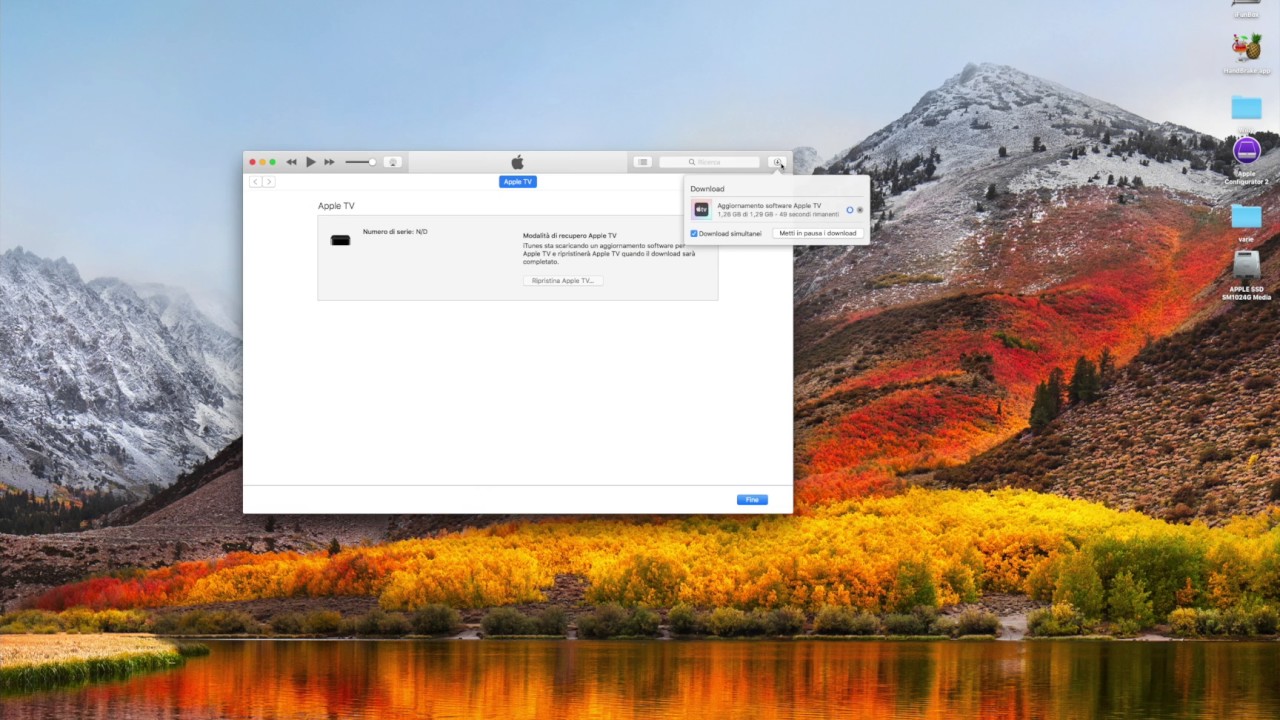Click the blue Fine button

point(752,500)
